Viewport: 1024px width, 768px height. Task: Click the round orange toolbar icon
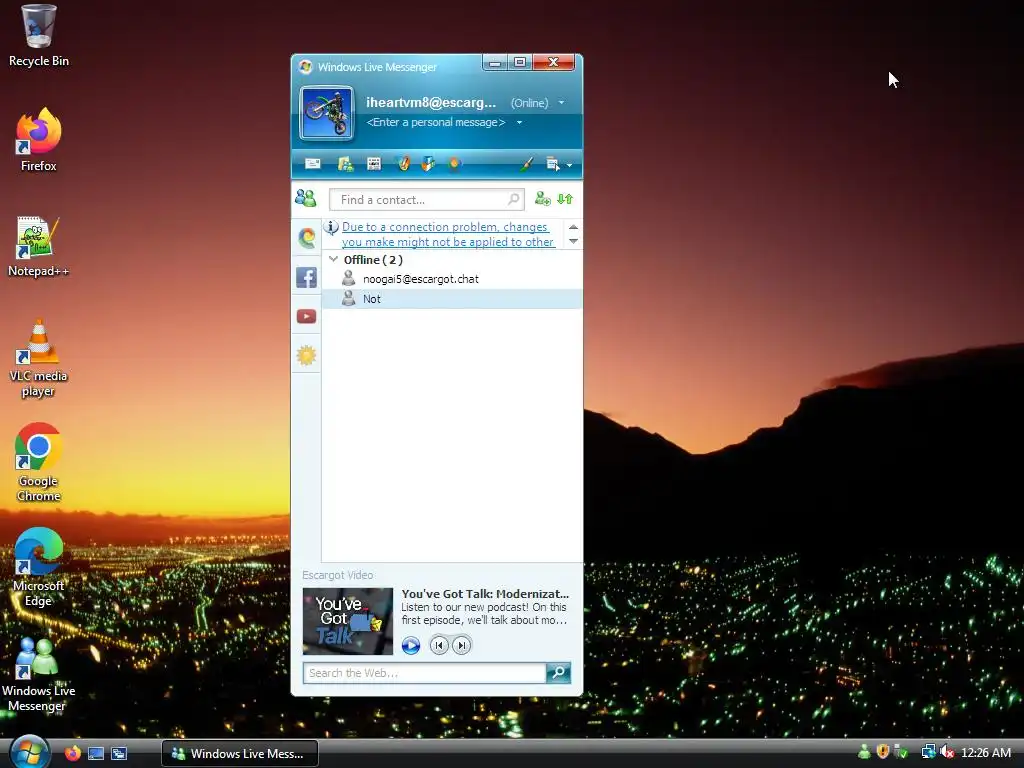[455, 164]
